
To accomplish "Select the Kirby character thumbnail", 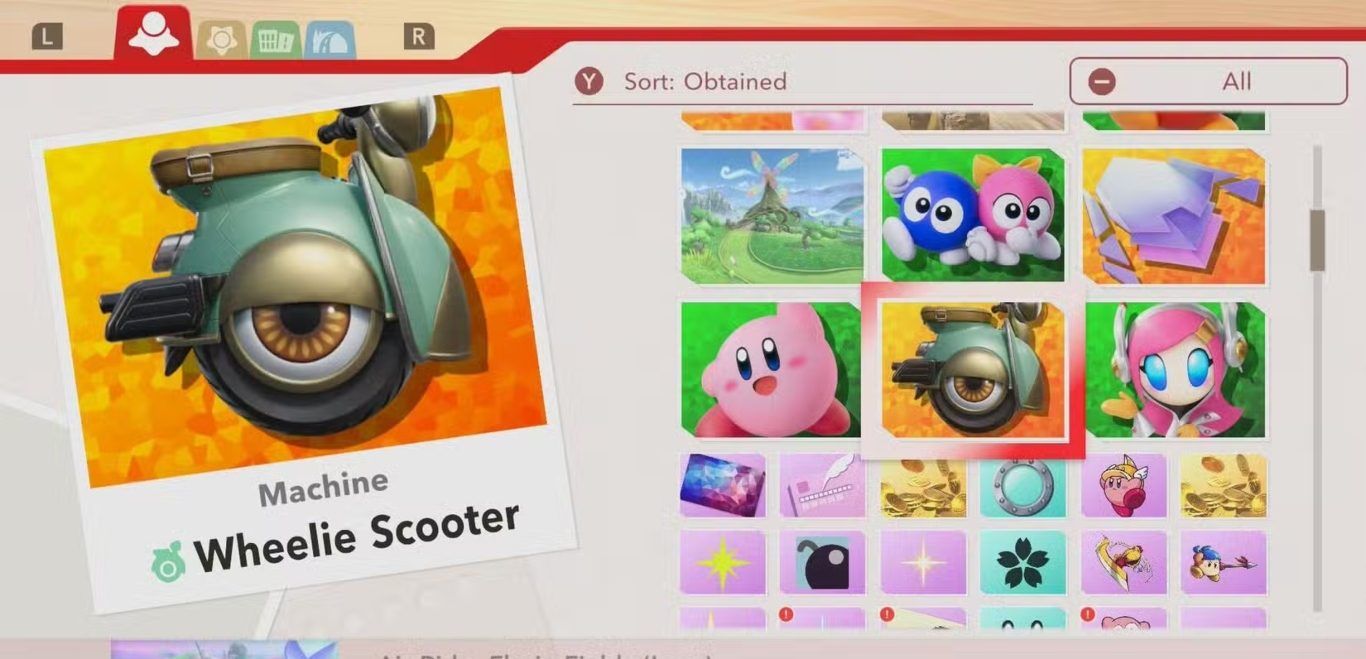I will tap(772, 370).
